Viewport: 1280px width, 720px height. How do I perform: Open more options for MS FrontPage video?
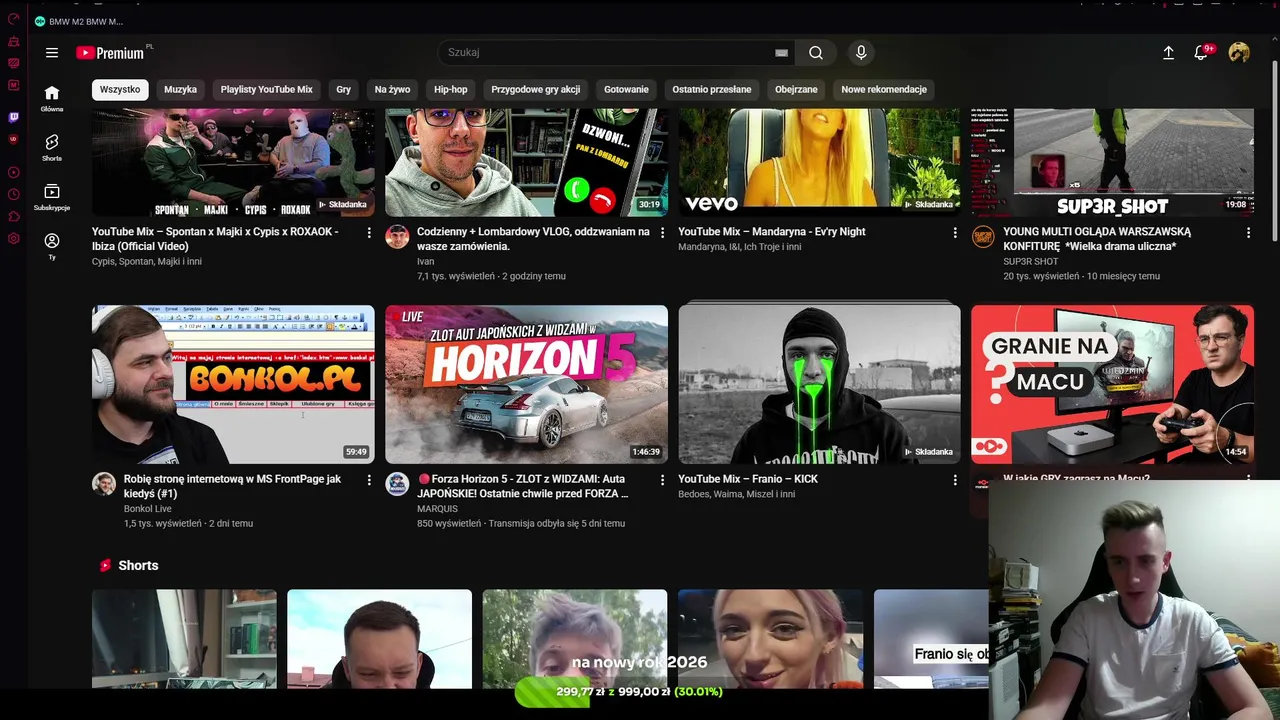tap(369, 480)
